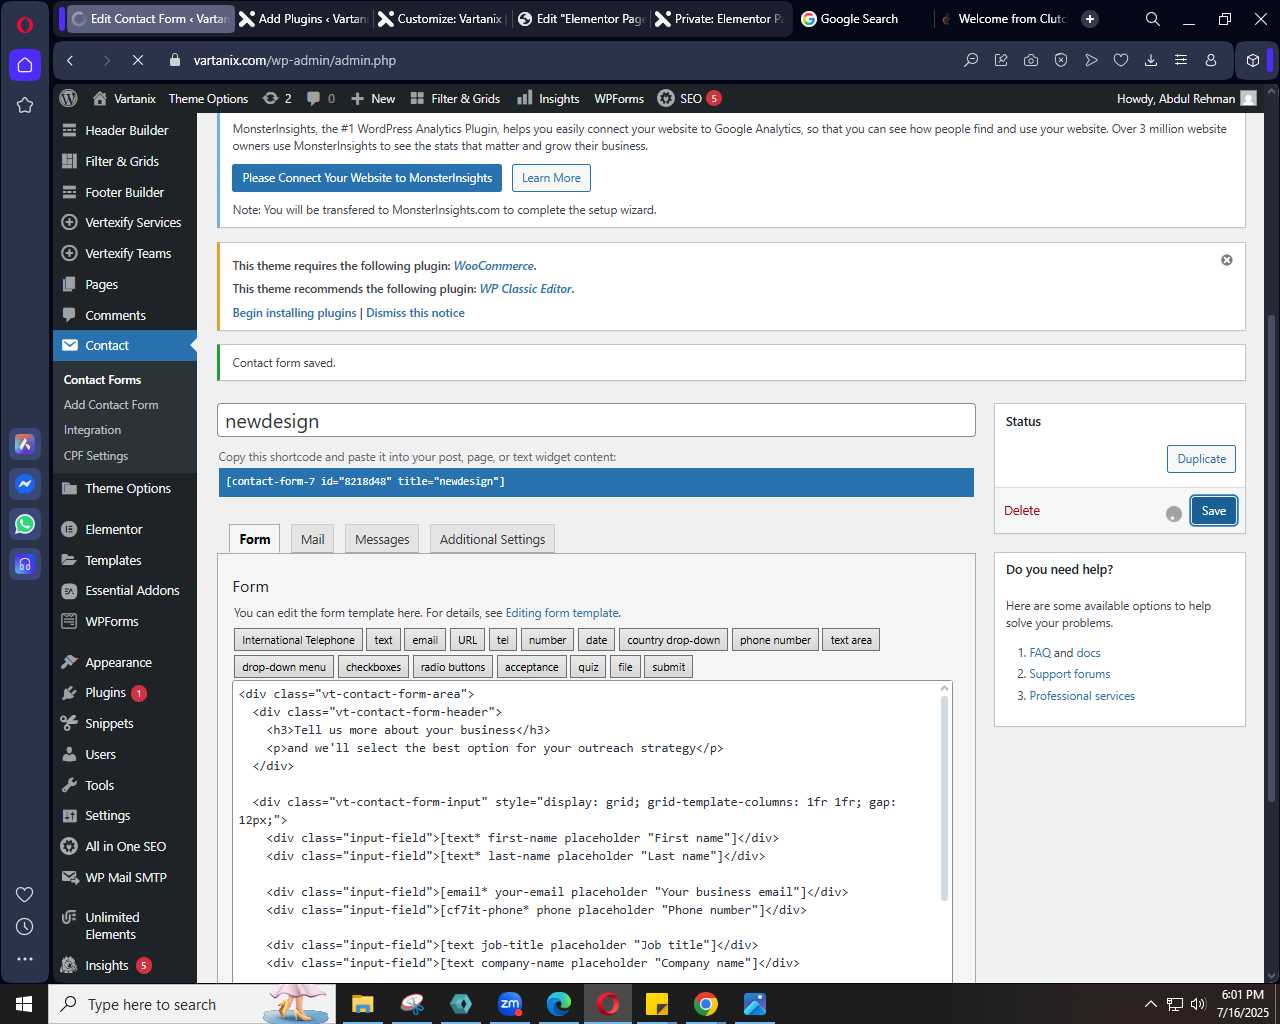Insert email tag generator
Screen dimensions: 1280x1024
coord(425,640)
